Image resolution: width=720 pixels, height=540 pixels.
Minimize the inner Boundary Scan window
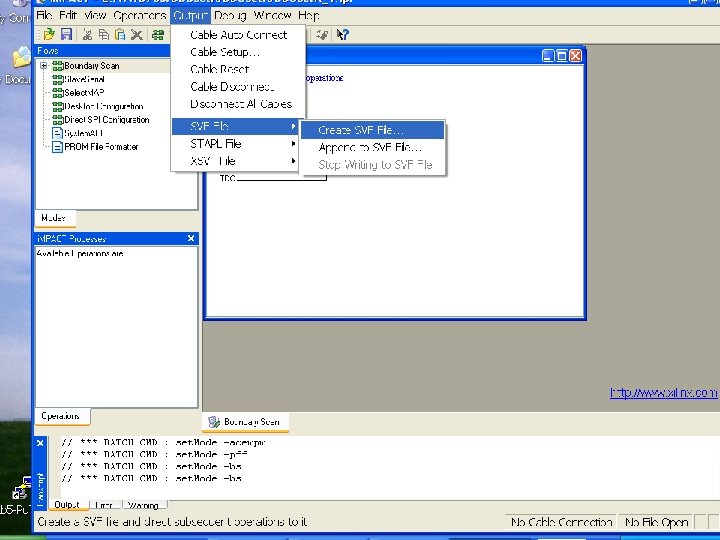[x=547, y=56]
